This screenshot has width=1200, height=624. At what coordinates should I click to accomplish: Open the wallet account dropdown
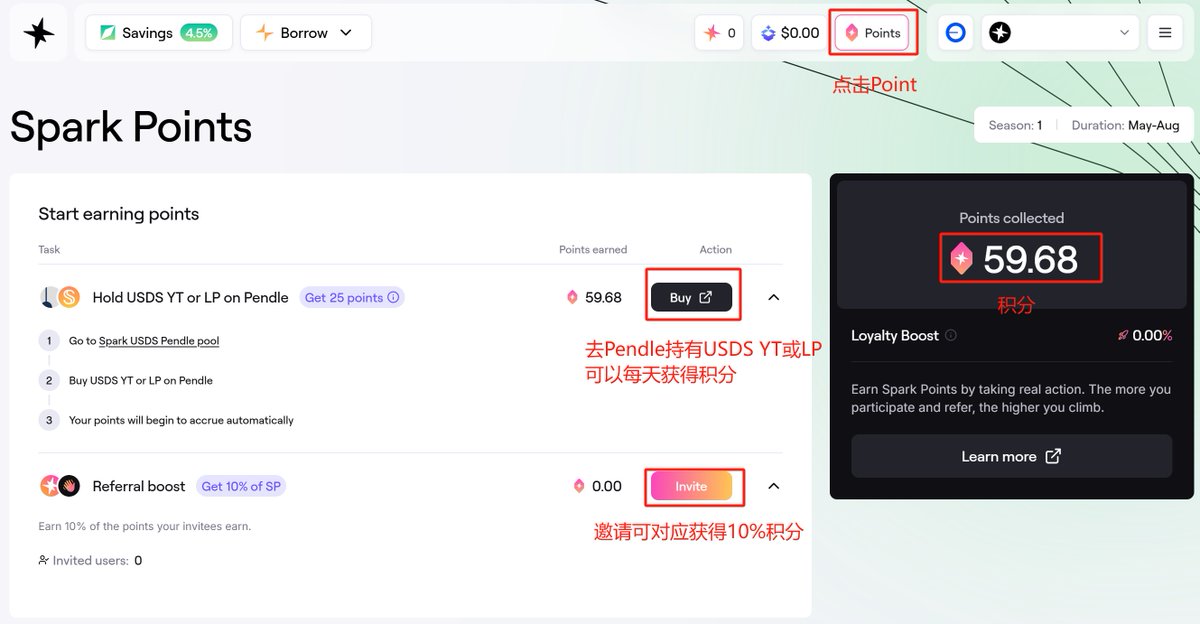1059,33
